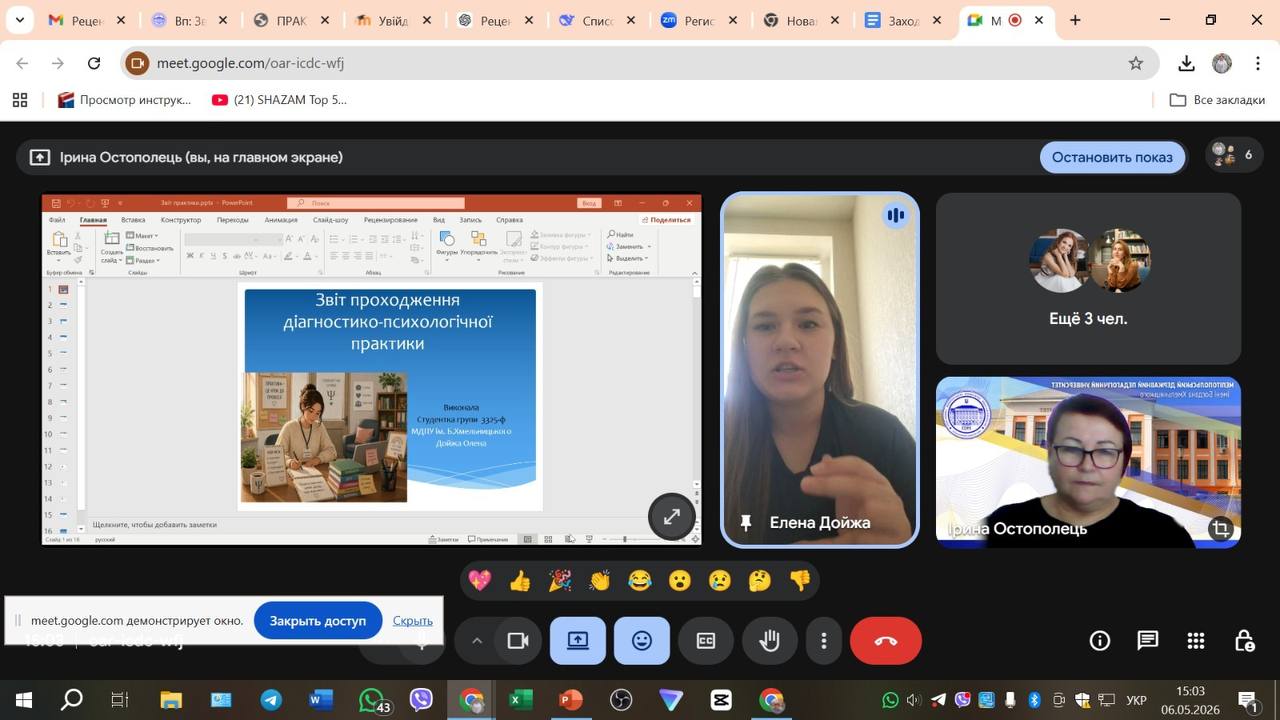Click "Закрыть доступ" button
The image size is (1280, 720).
318,620
